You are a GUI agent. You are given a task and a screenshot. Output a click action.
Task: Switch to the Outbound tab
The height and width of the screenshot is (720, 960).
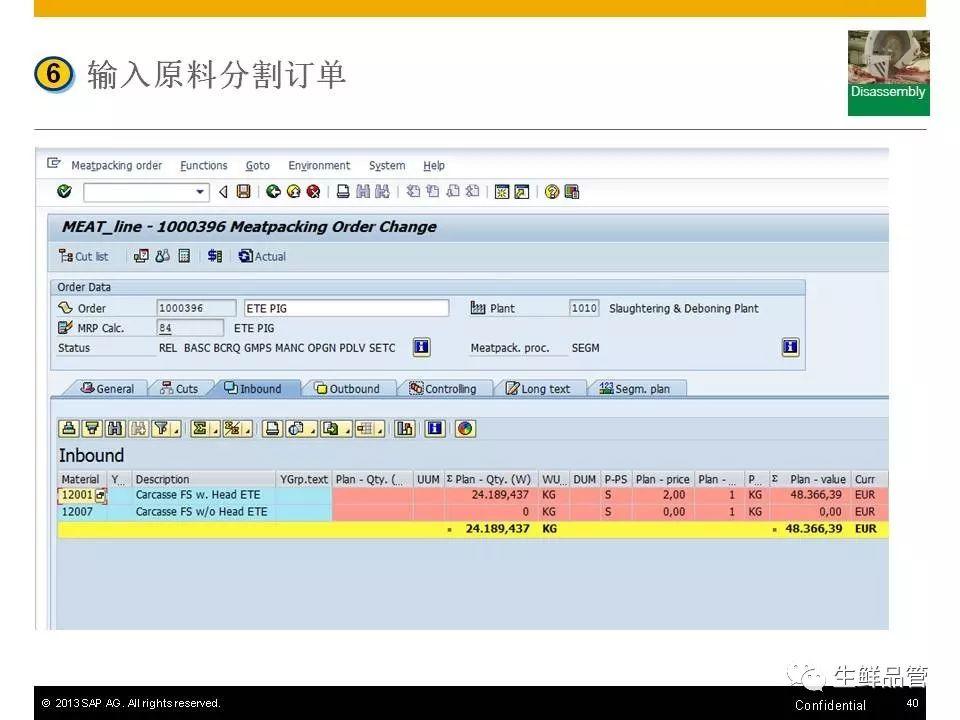click(348, 389)
